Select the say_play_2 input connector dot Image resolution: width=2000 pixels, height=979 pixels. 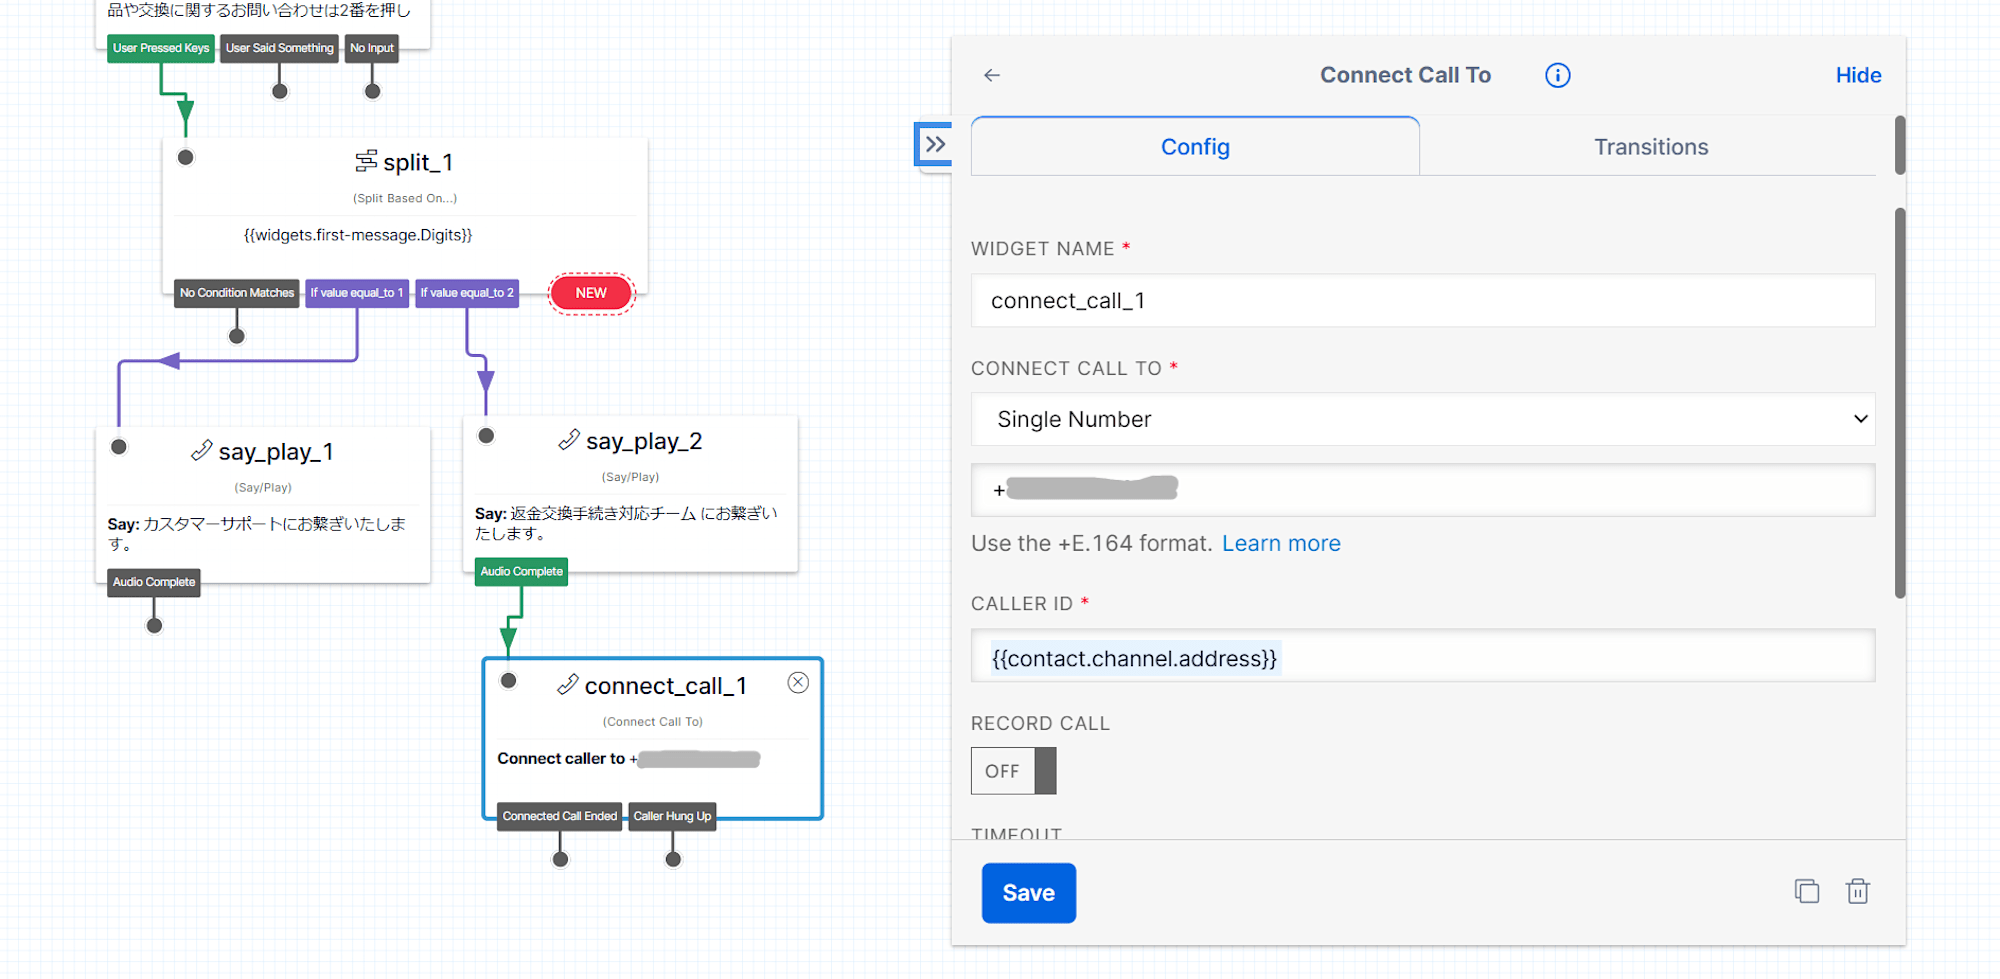[486, 435]
